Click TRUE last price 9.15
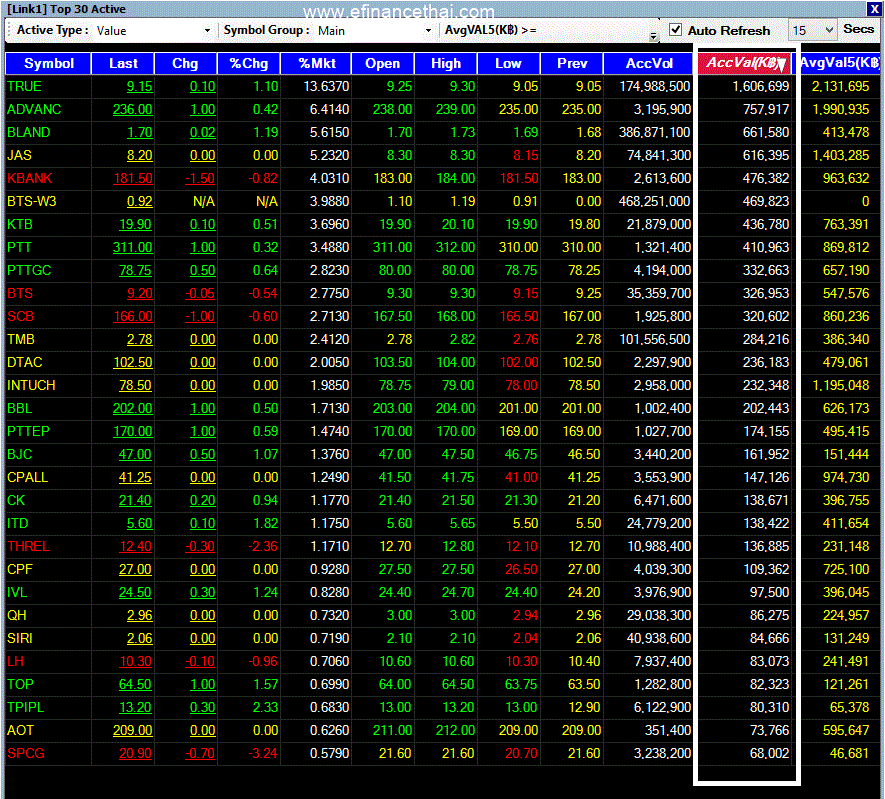885x799 pixels. coord(139,86)
